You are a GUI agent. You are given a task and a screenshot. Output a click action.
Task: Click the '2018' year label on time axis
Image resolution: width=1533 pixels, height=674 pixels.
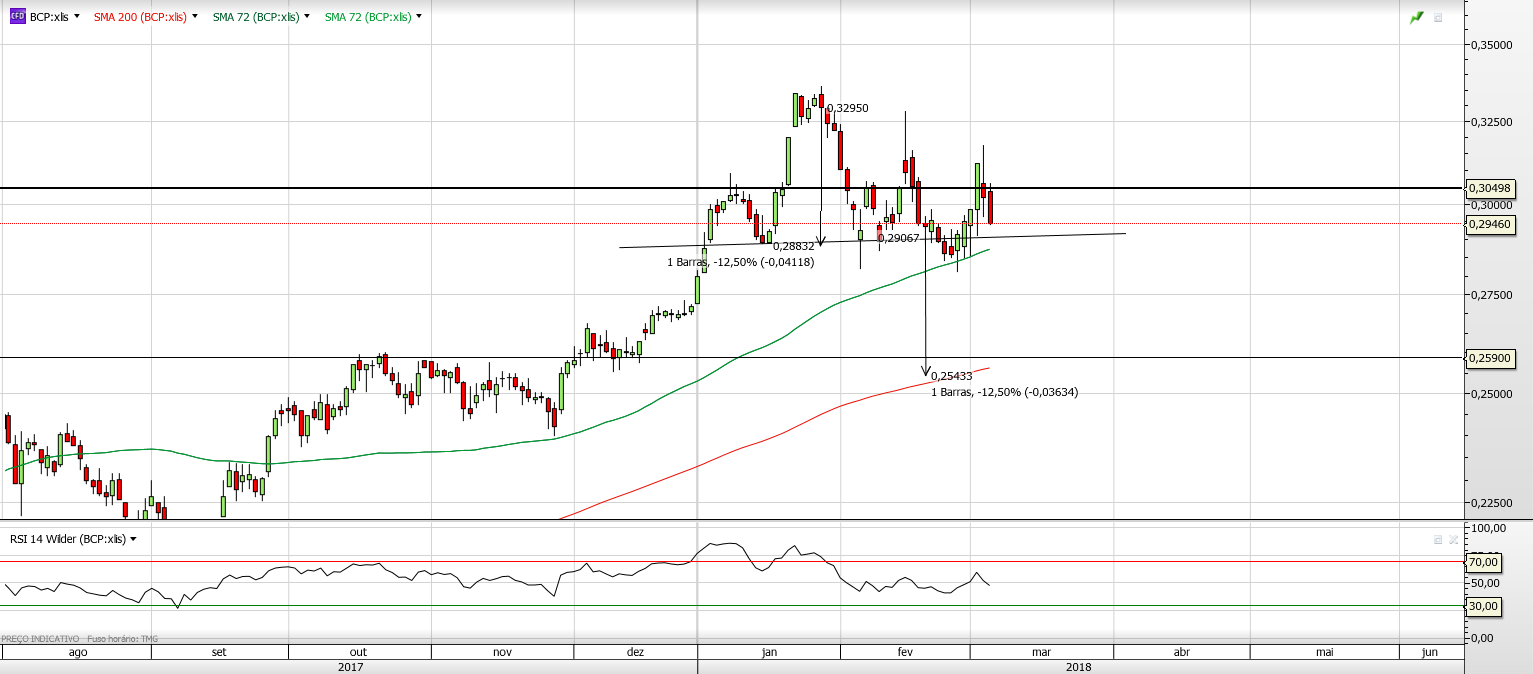click(1079, 666)
